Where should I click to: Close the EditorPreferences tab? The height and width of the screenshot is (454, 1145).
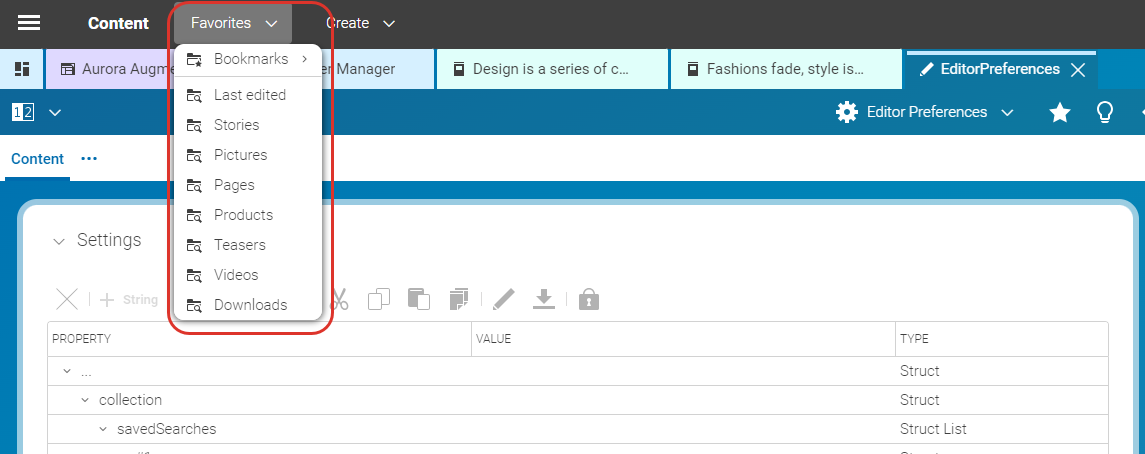click(1078, 69)
